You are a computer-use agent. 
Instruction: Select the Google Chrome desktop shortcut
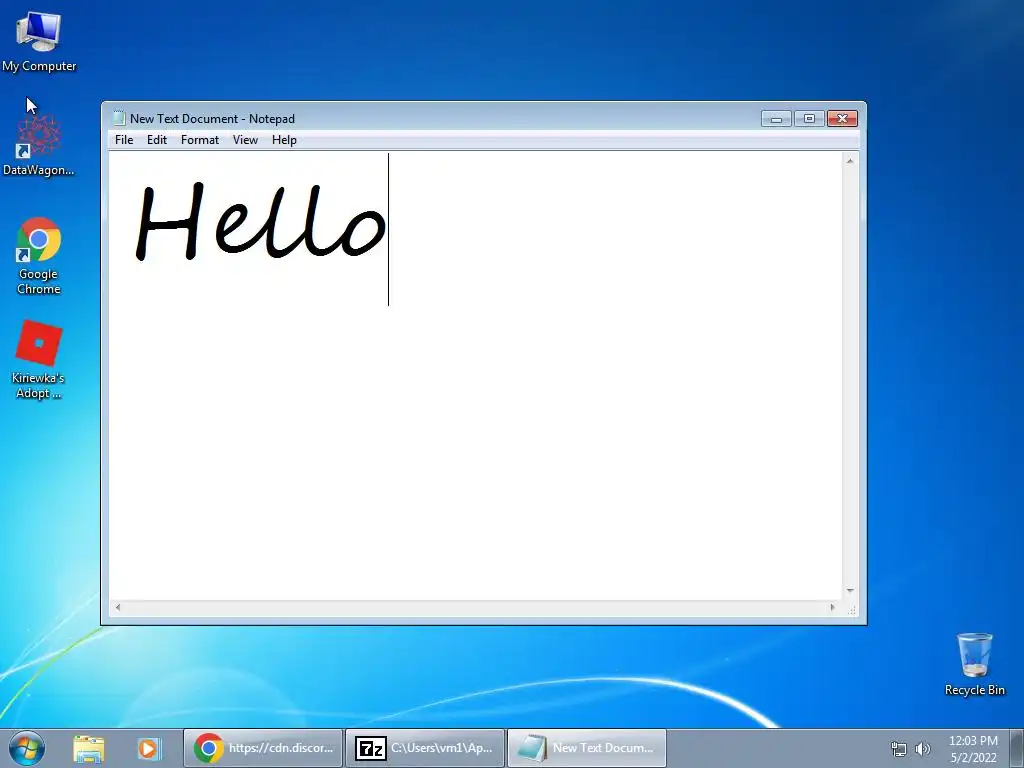click(39, 256)
